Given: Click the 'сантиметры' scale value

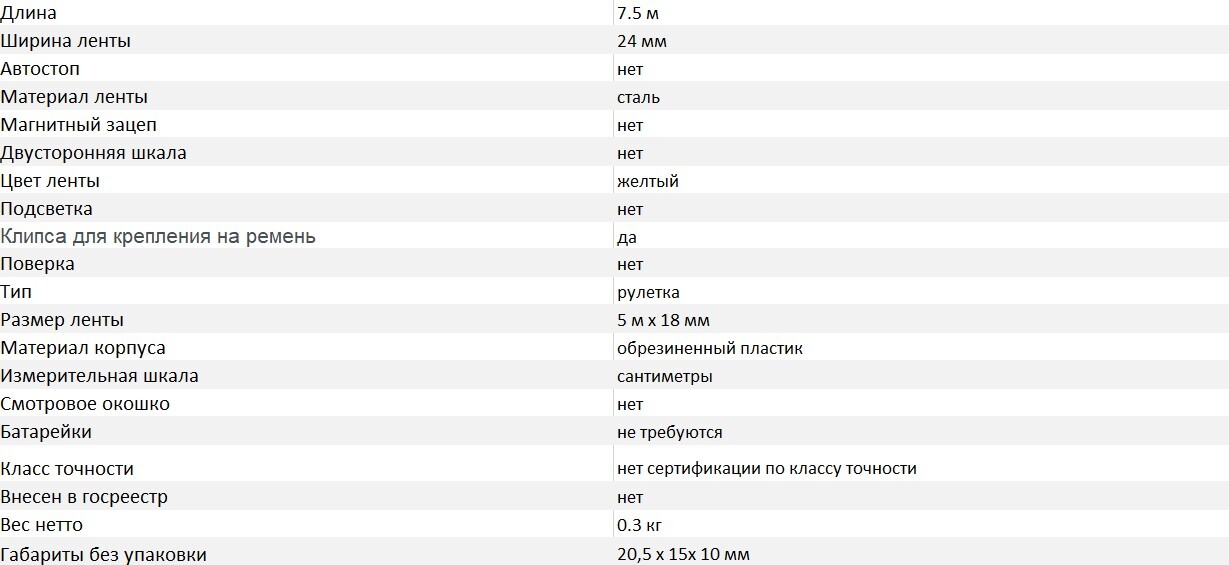Looking at the screenshot, I should point(665,376).
